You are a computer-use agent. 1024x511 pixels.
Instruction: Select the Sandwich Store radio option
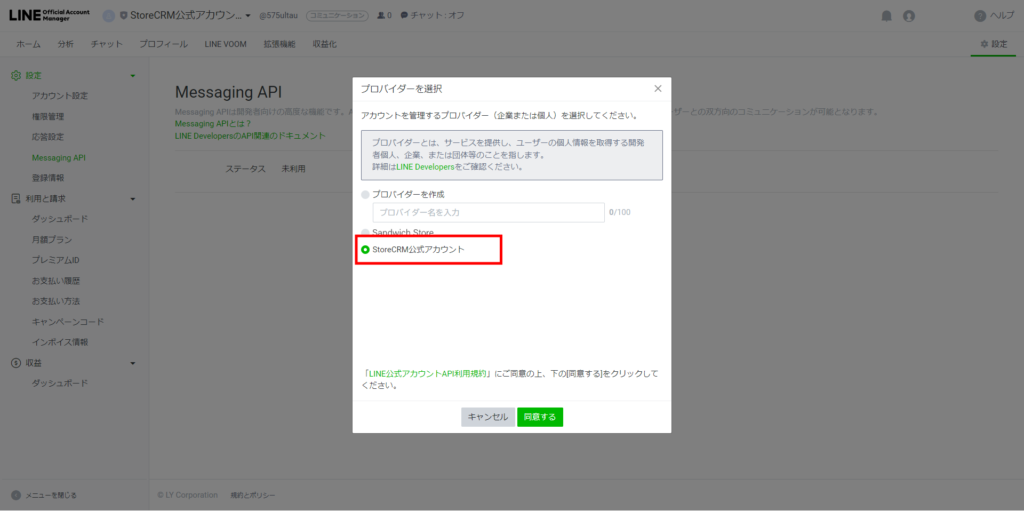[365, 233]
